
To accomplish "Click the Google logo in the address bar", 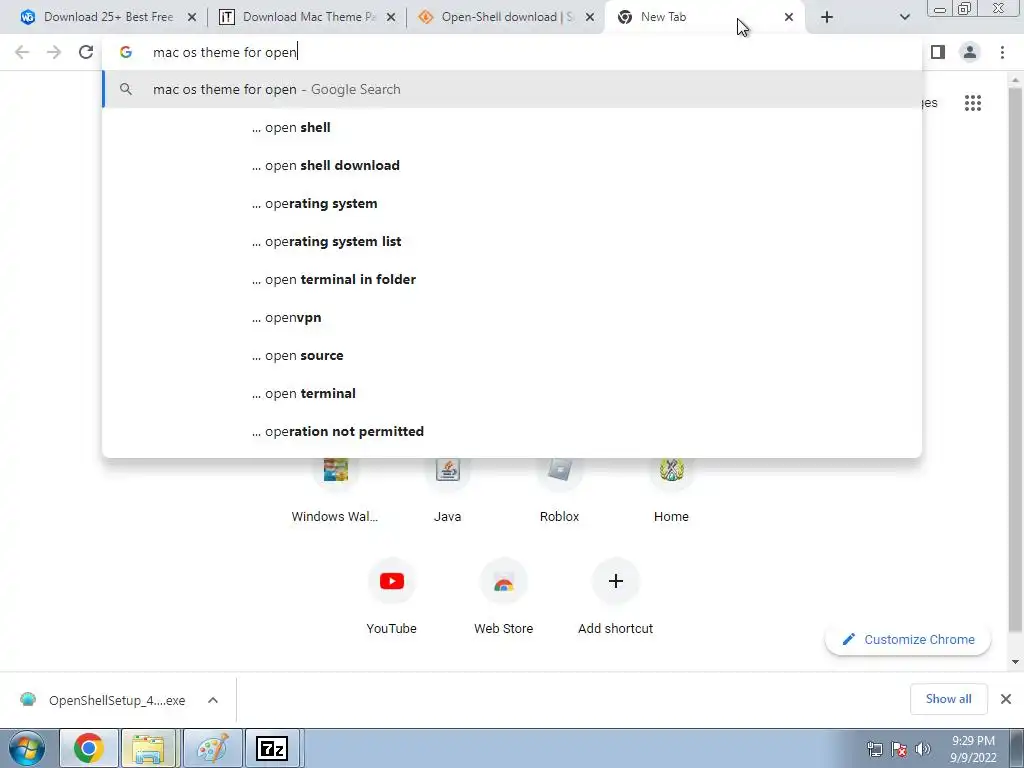I will click(126, 52).
